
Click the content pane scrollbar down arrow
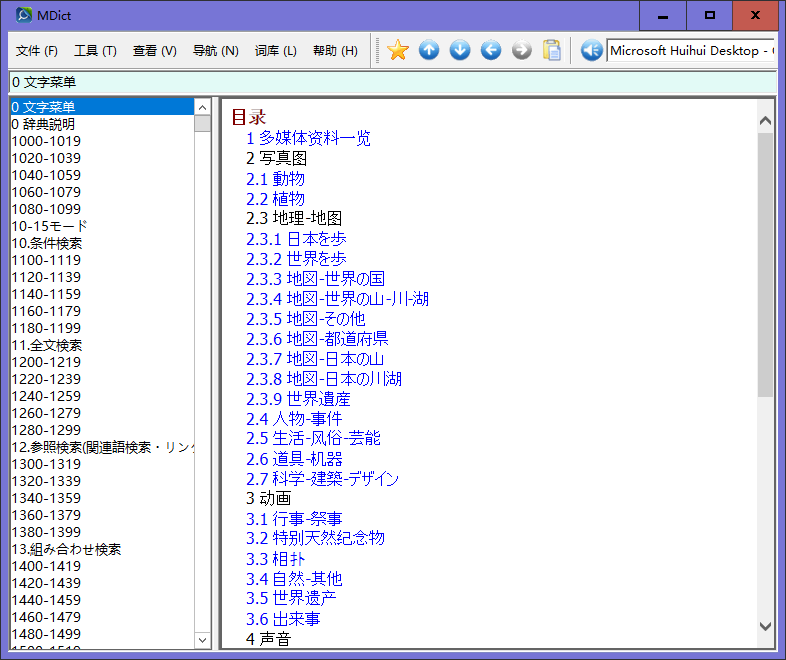(x=765, y=626)
